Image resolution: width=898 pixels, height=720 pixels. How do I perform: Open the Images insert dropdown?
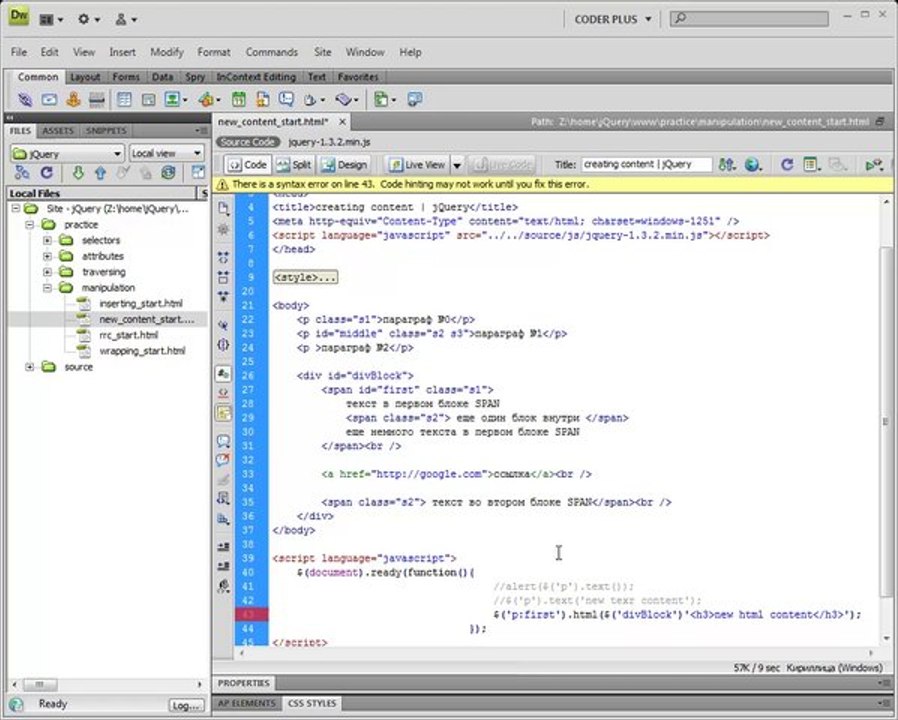(176, 100)
